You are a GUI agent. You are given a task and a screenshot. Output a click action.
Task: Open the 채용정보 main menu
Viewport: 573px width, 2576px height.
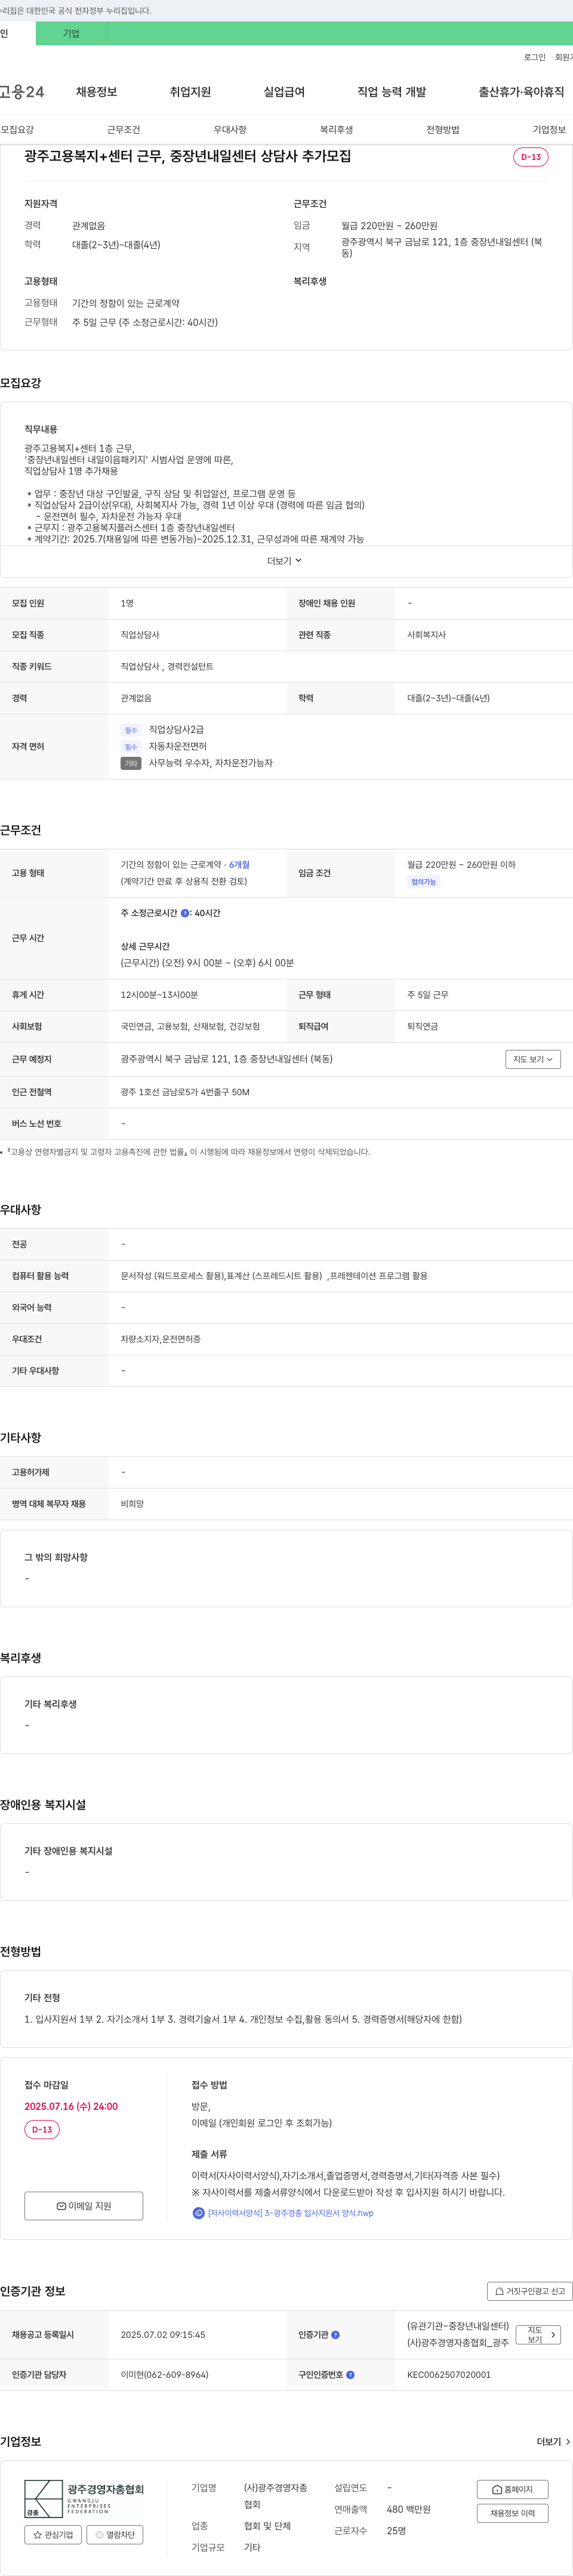point(96,92)
